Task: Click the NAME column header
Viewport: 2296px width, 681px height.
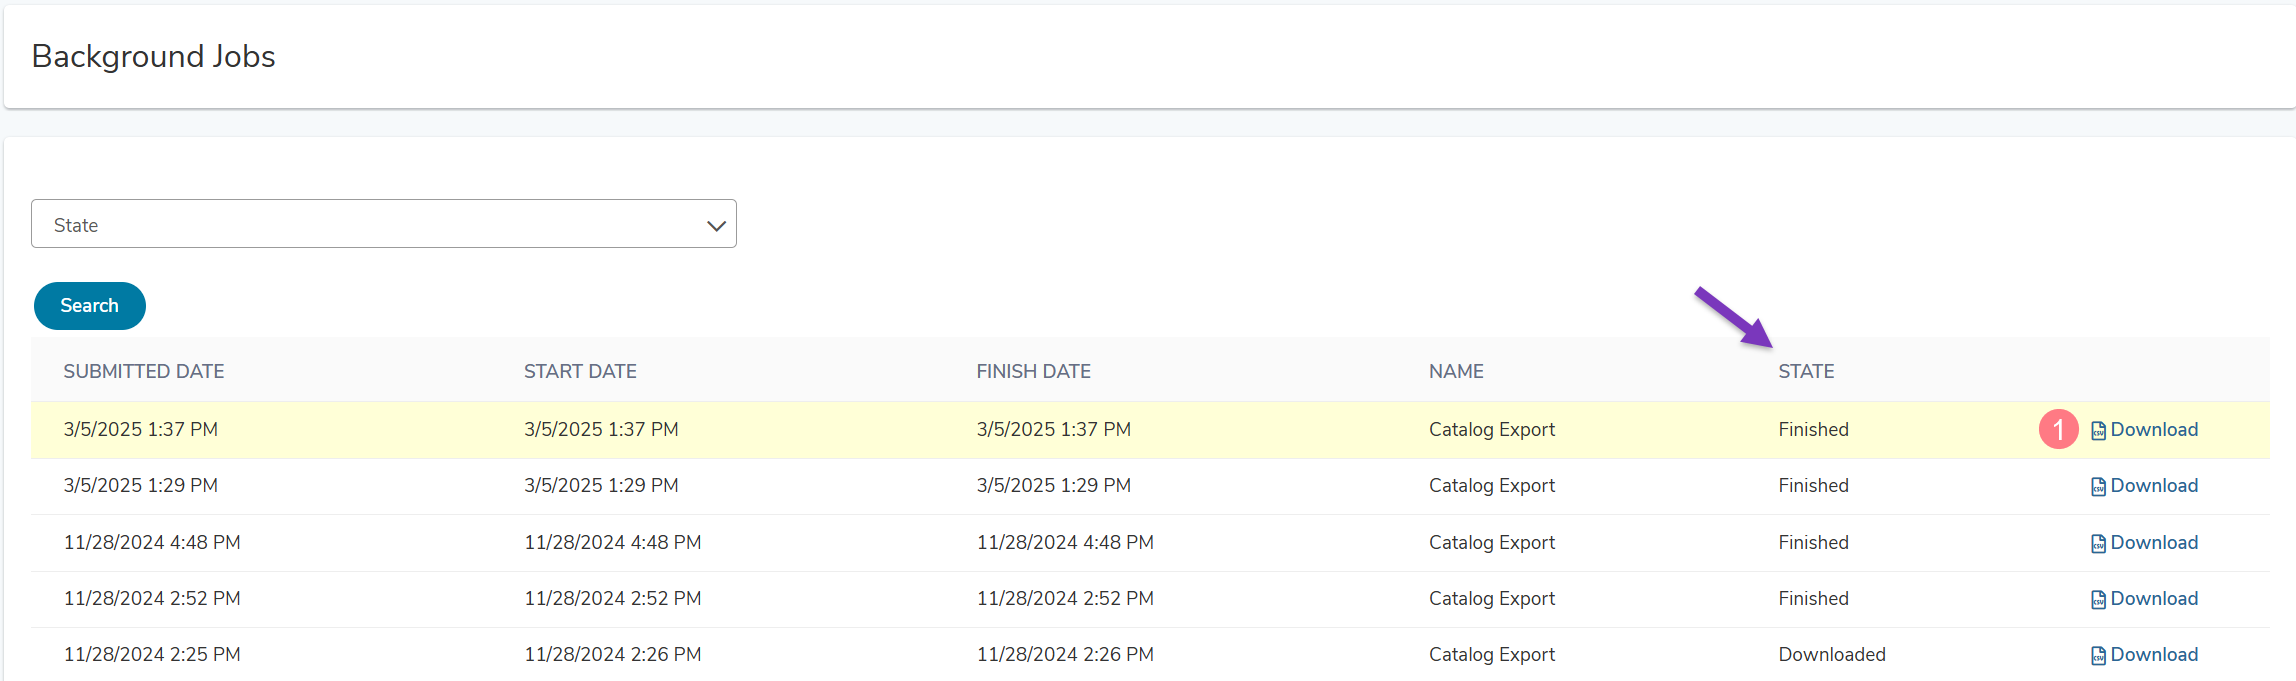Action: point(1456,371)
